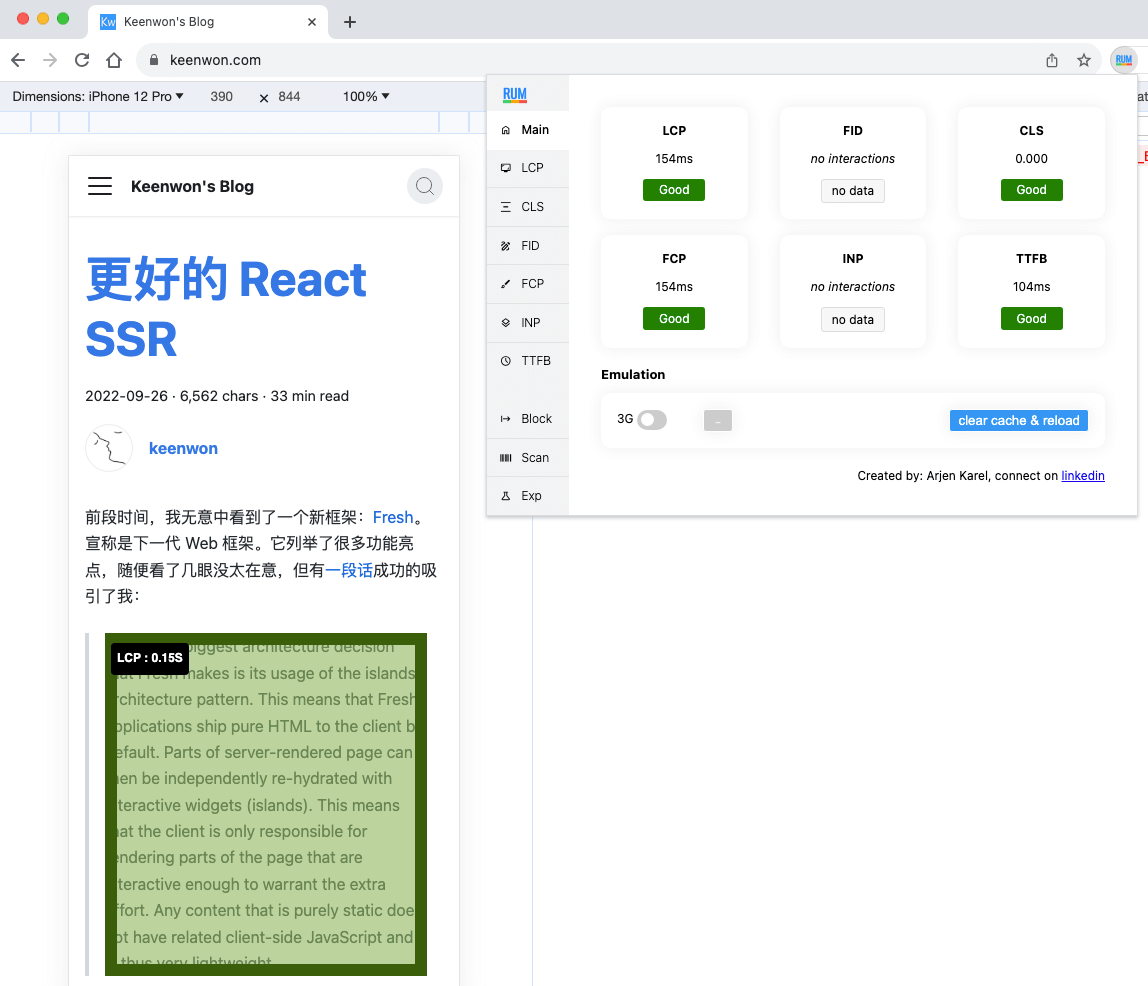
Task: Click the blog search icon
Action: click(425, 186)
